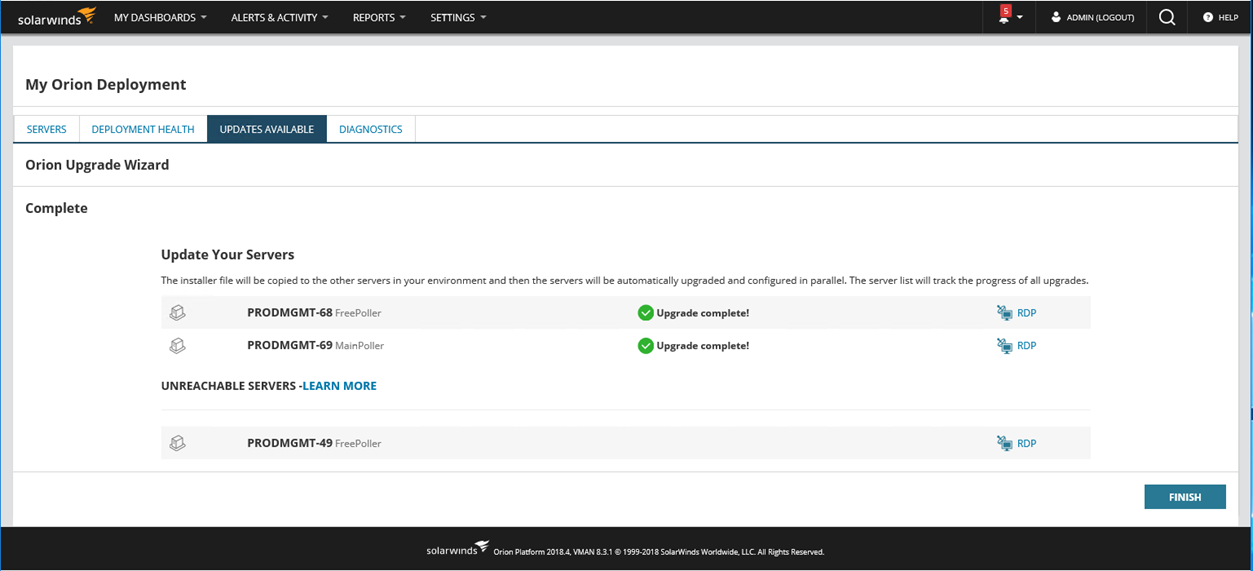1253x571 pixels.
Task: Click green checkmark for PRODMGMT-68
Action: (646, 313)
